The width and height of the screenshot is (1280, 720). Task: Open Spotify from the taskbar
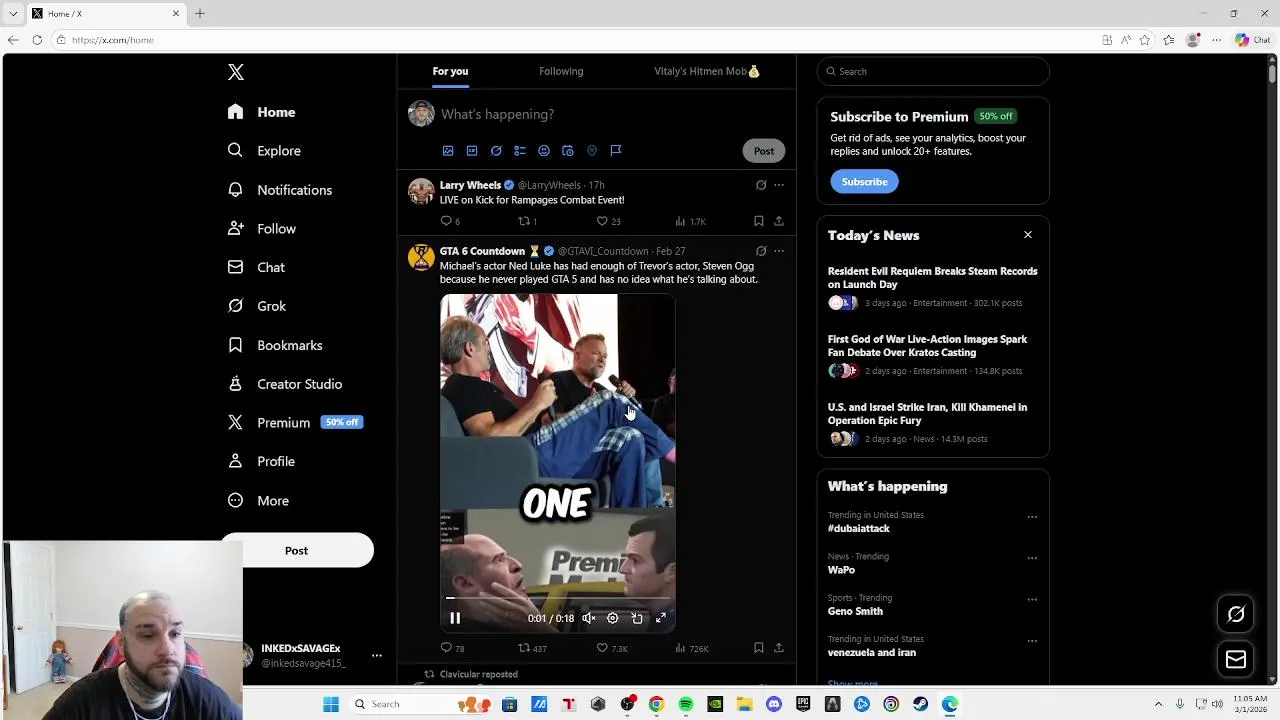tap(686, 704)
